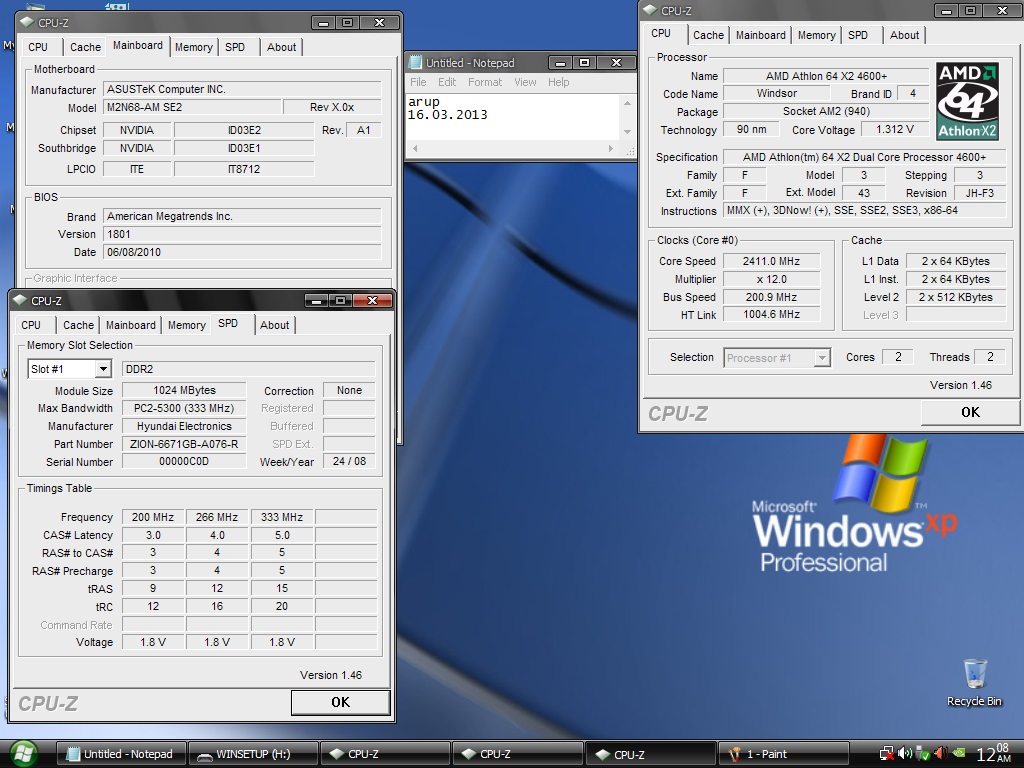Click title icon of CPU-Z processor window

(x=650, y=10)
